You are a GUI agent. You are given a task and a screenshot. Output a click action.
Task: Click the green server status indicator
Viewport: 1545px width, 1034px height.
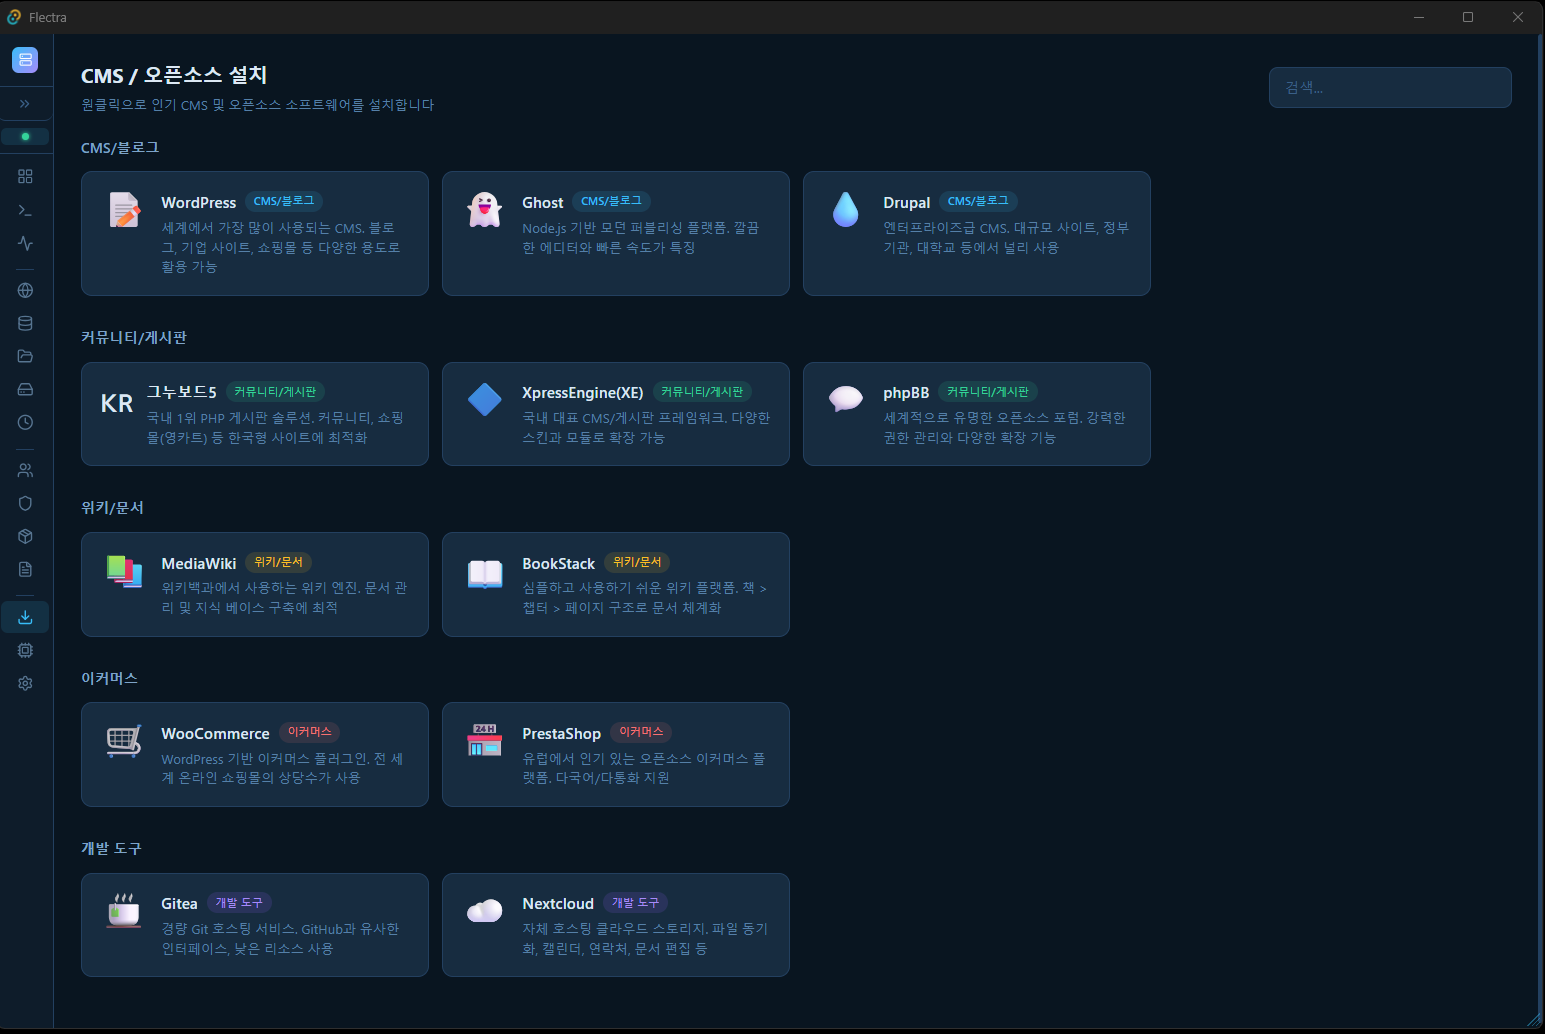click(x=25, y=136)
